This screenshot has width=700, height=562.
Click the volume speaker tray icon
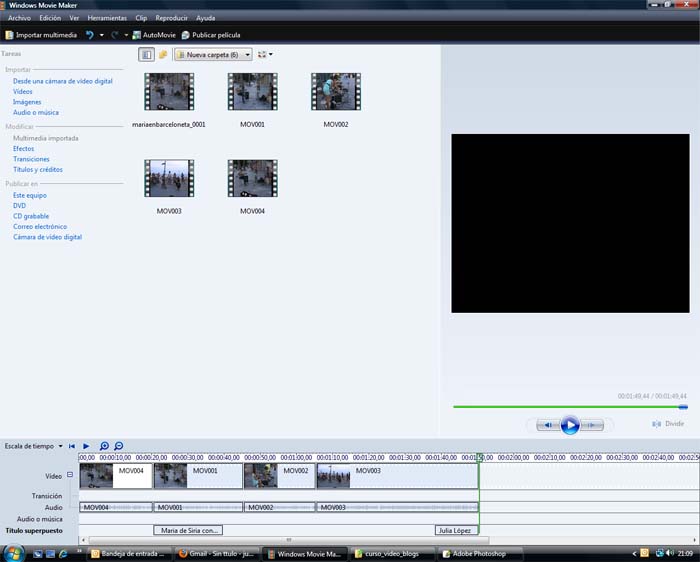[x=669, y=553]
